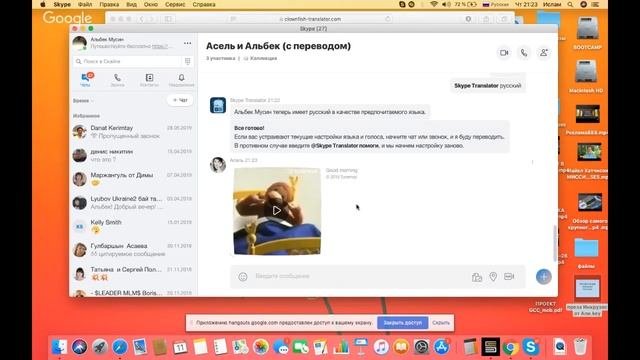
Task: Open Spotlight search in the menu bar
Action: pos(570,4)
